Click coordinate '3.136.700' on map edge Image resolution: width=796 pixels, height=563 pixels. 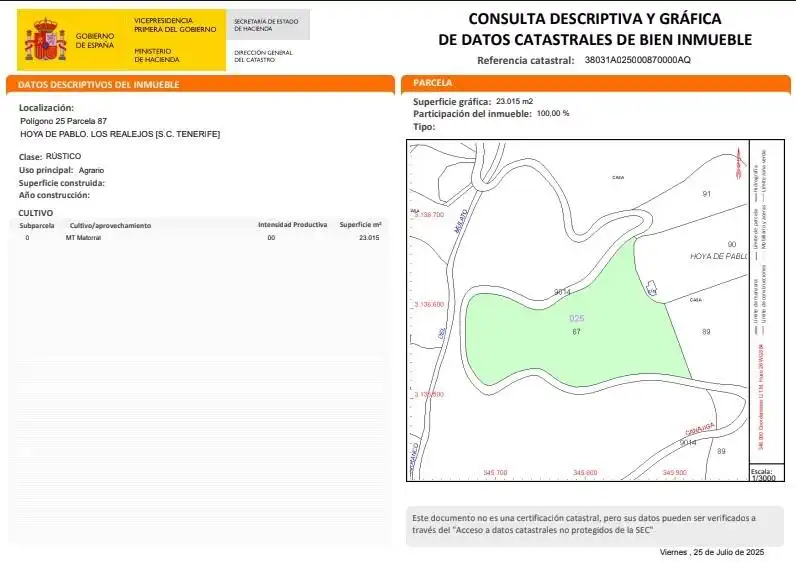429,215
